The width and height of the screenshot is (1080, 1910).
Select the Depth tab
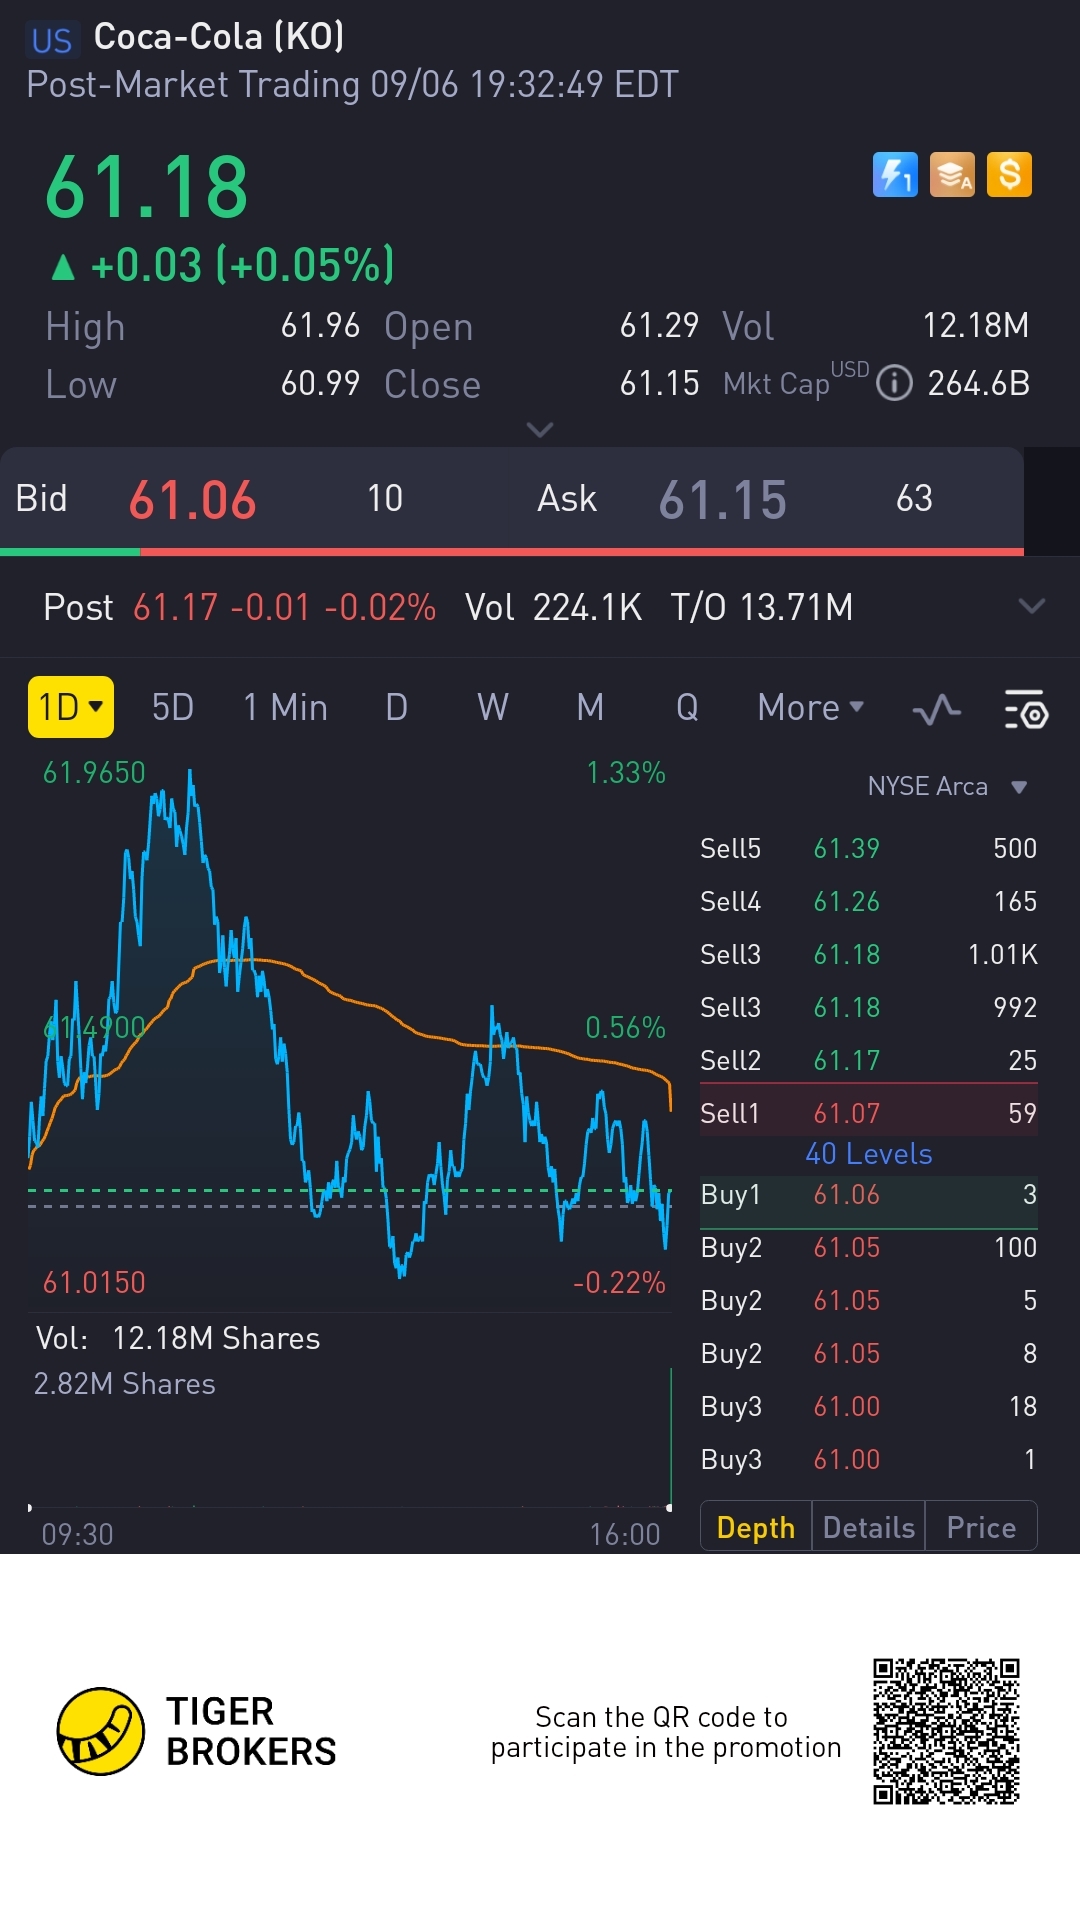click(x=756, y=1527)
